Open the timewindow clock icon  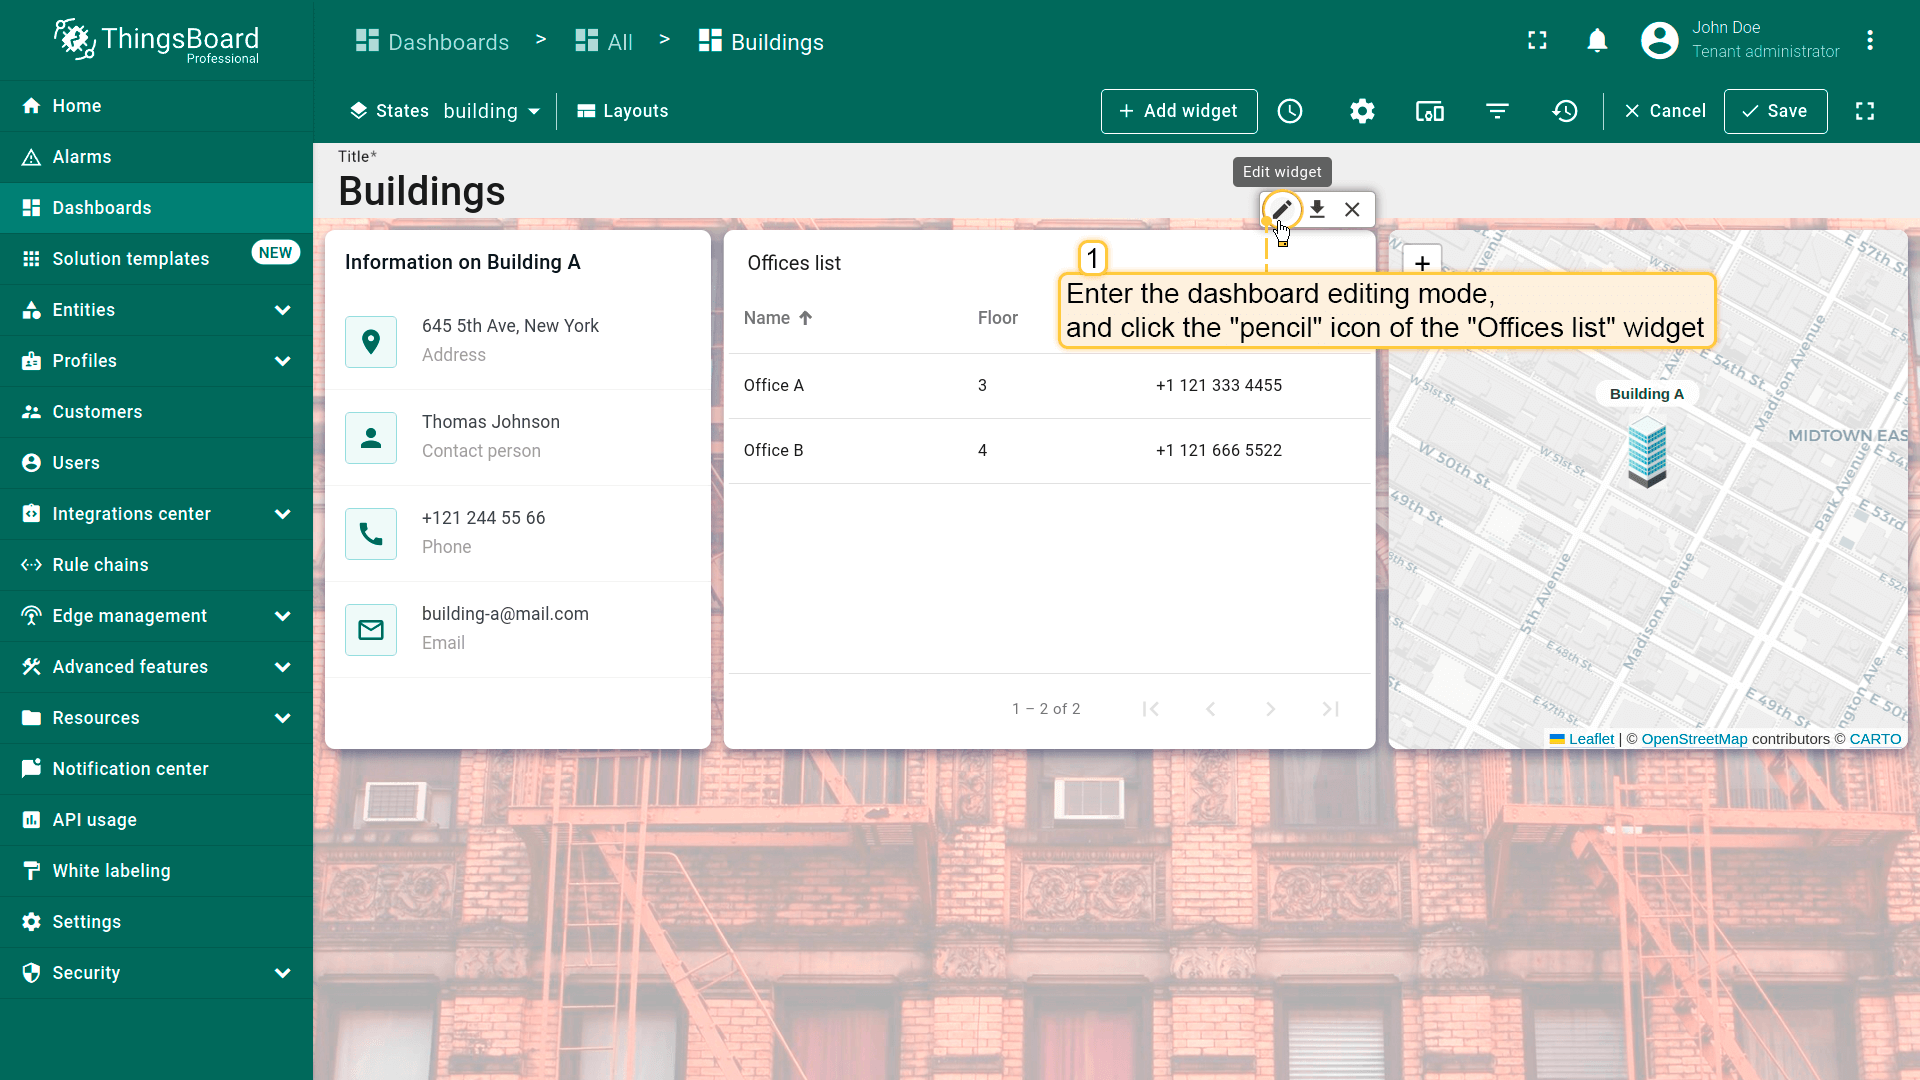point(1290,111)
